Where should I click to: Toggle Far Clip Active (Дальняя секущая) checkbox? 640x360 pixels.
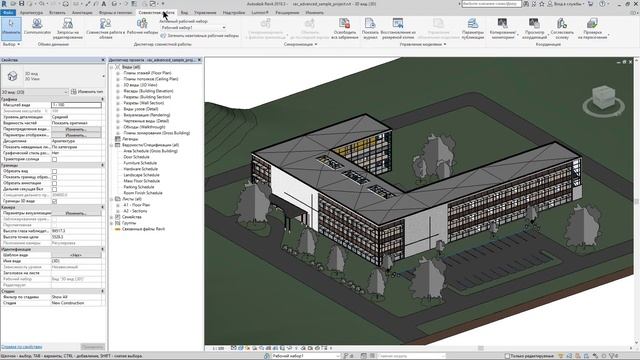(x=54, y=189)
